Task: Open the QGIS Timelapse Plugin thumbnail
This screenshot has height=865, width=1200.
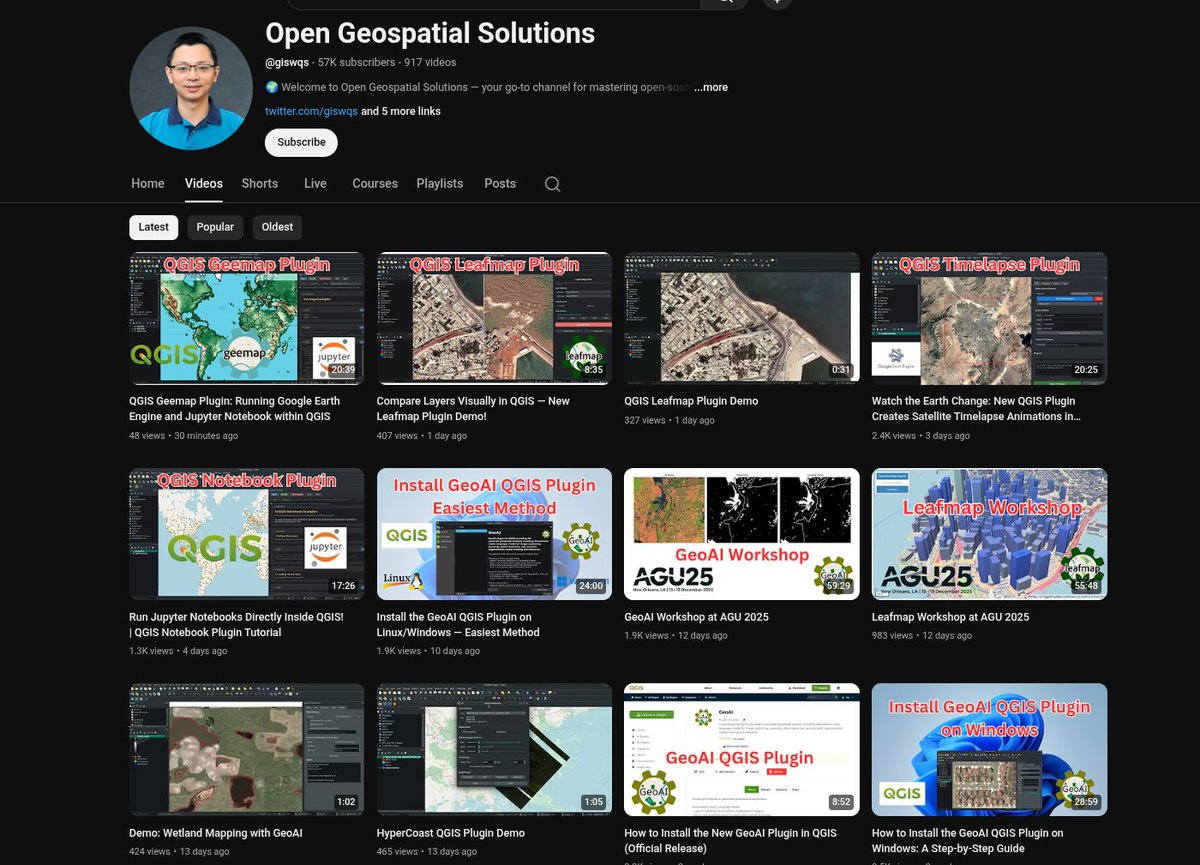Action: coord(989,318)
